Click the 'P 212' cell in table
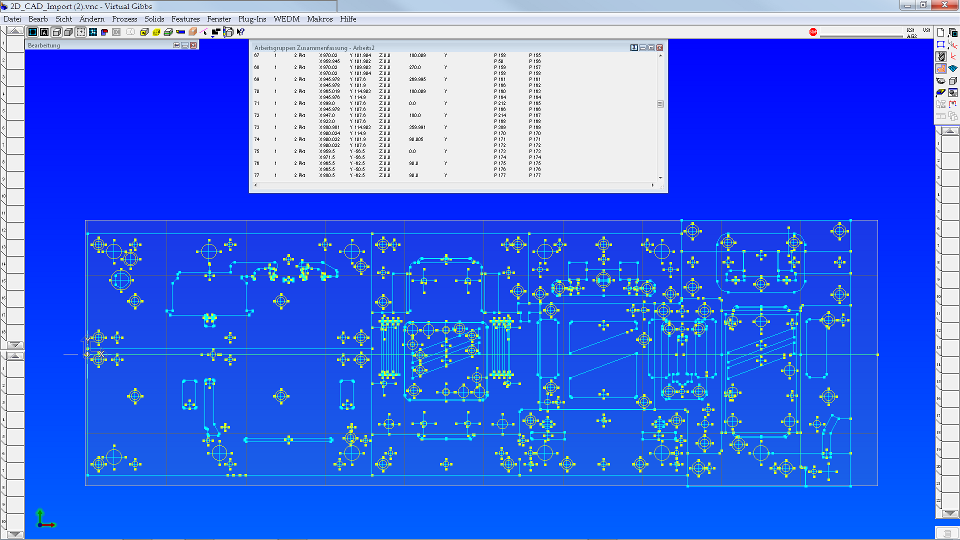The height and width of the screenshot is (540, 960). click(500, 103)
